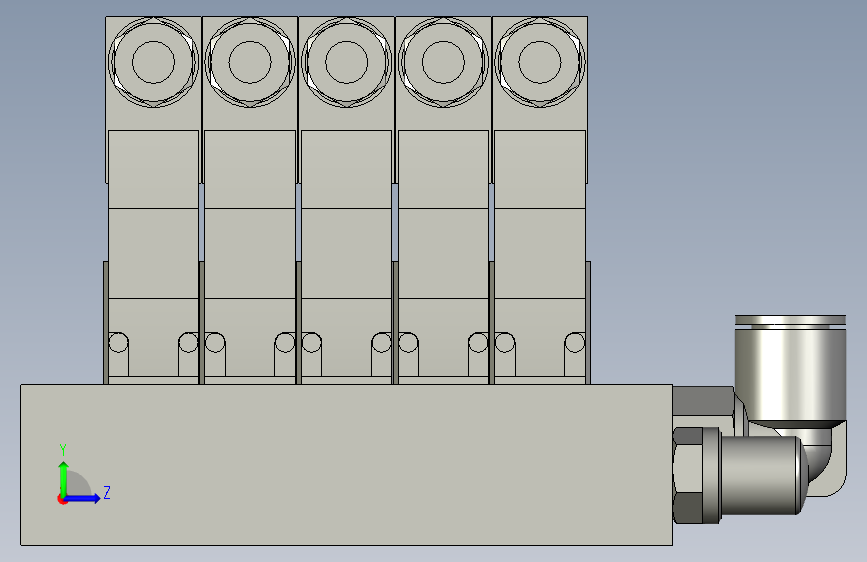The width and height of the screenshot is (867, 562).
Task: Click the blue Z axis arrow
Action: point(83,498)
